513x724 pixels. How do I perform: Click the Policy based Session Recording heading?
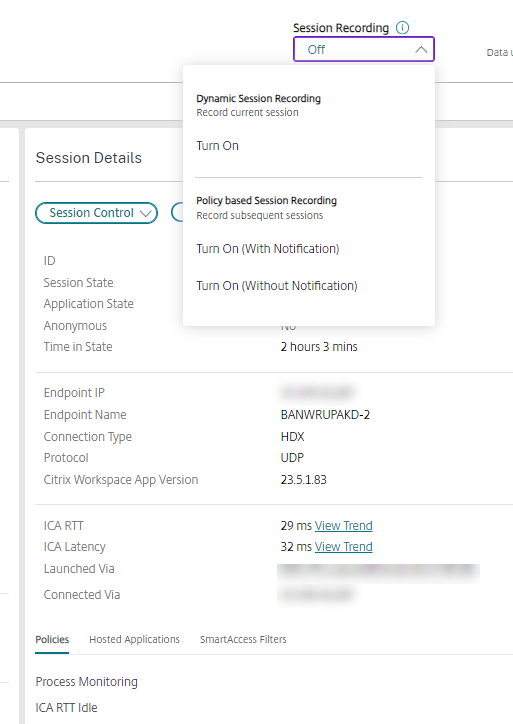pyautogui.click(x=266, y=200)
